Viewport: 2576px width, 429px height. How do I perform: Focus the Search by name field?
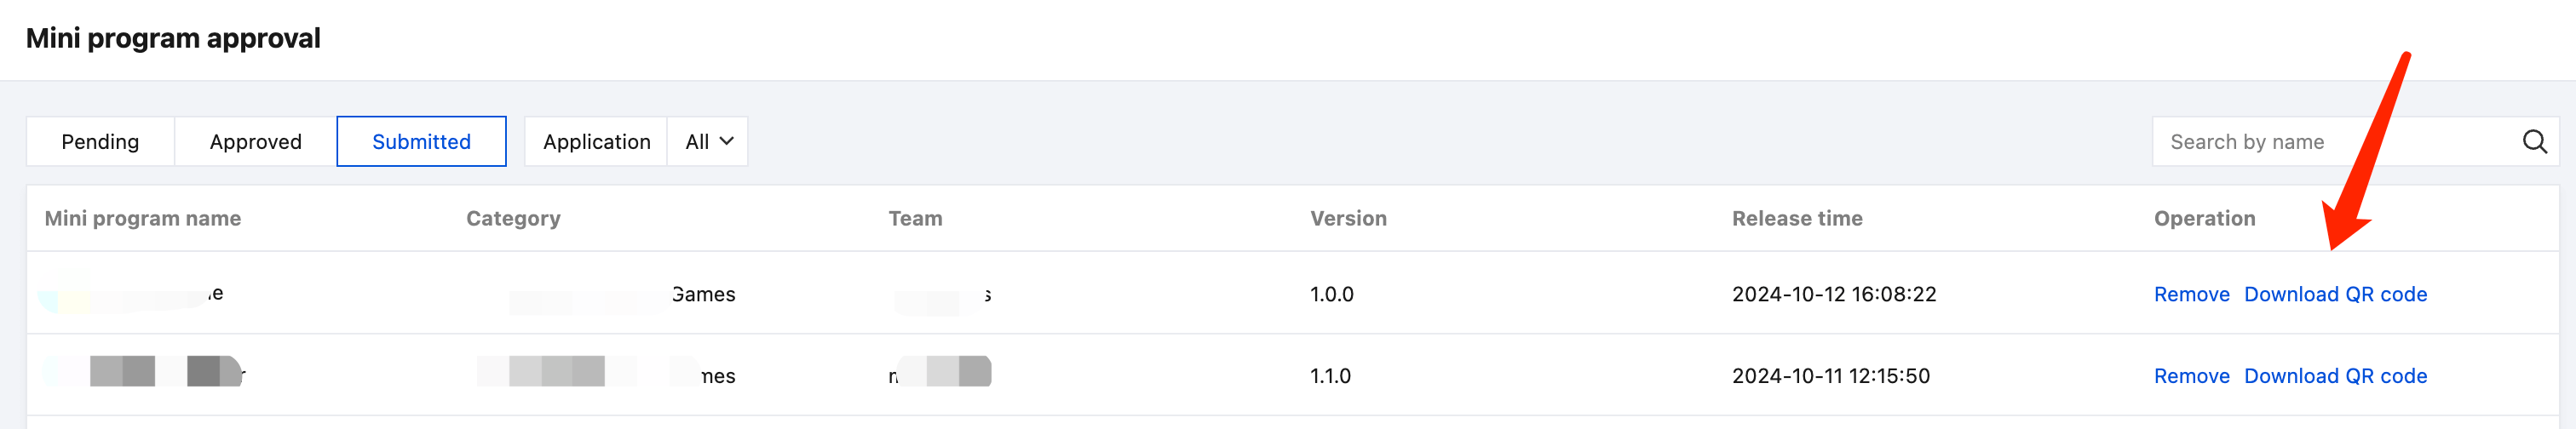(x=2330, y=142)
